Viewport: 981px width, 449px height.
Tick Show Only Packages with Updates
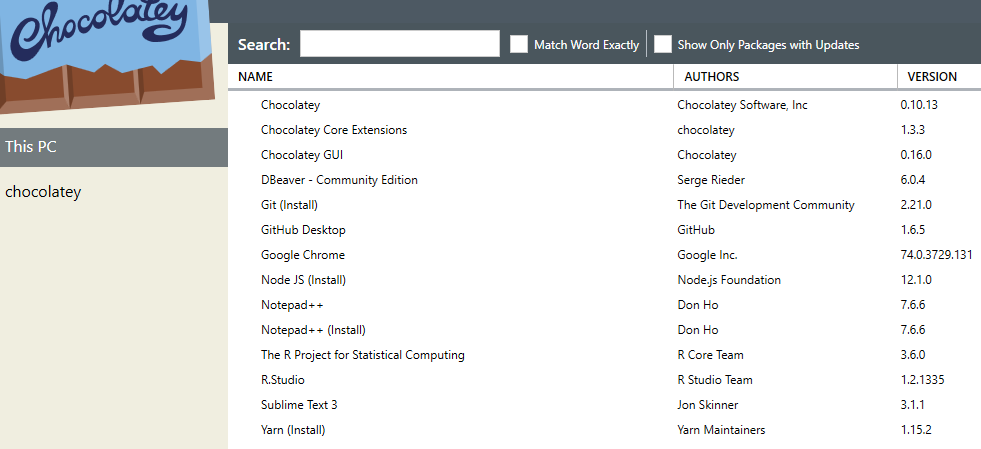coord(663,44)
